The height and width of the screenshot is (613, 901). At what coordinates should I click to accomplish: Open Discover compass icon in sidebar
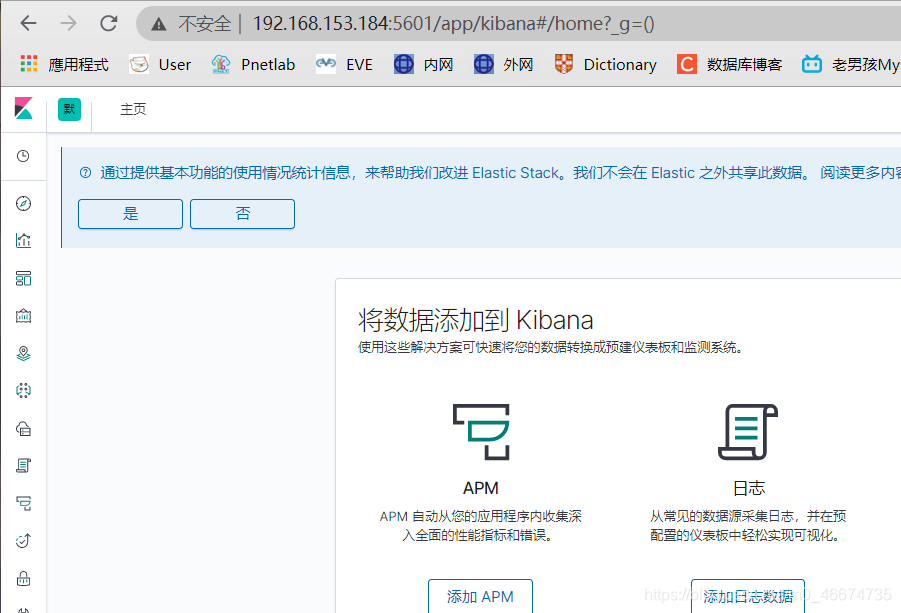pos(24,203)
